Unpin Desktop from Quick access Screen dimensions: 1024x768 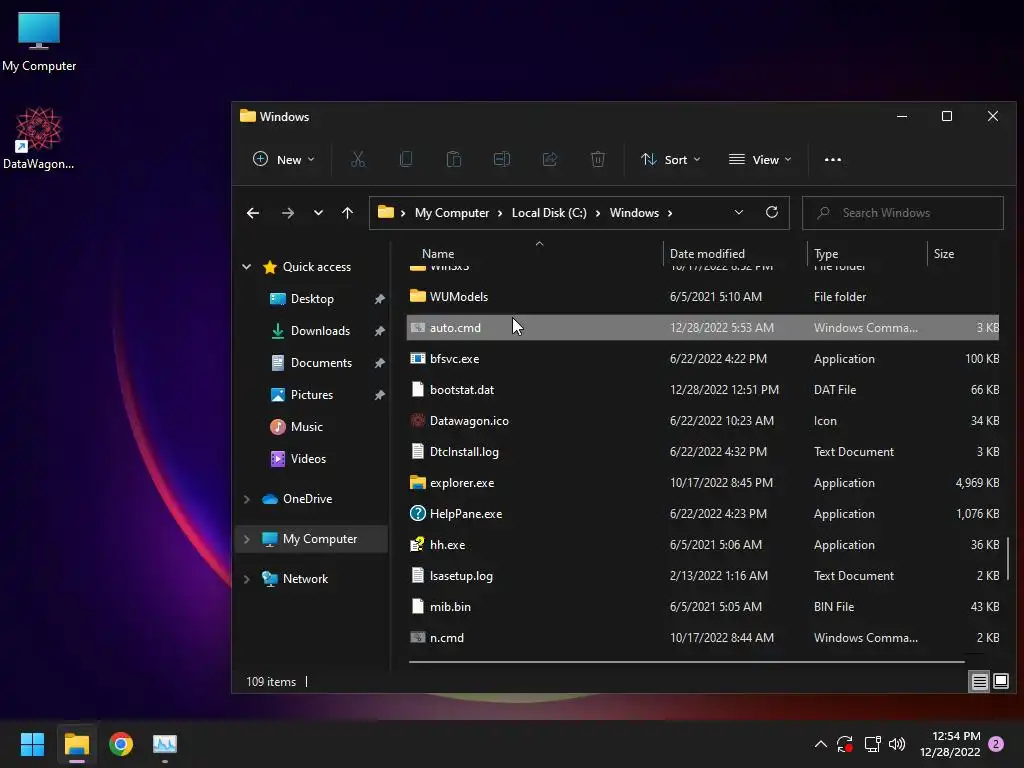click(x=379, y=299)
